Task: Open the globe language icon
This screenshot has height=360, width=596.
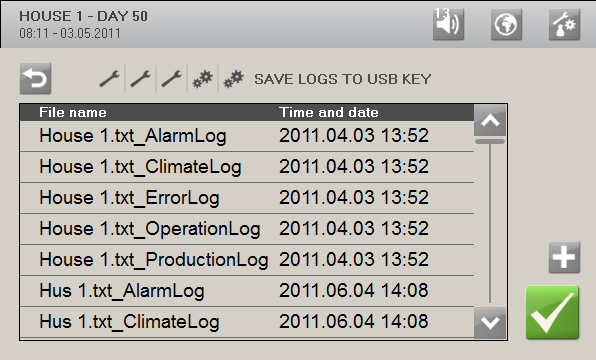Action: [506, 24]
